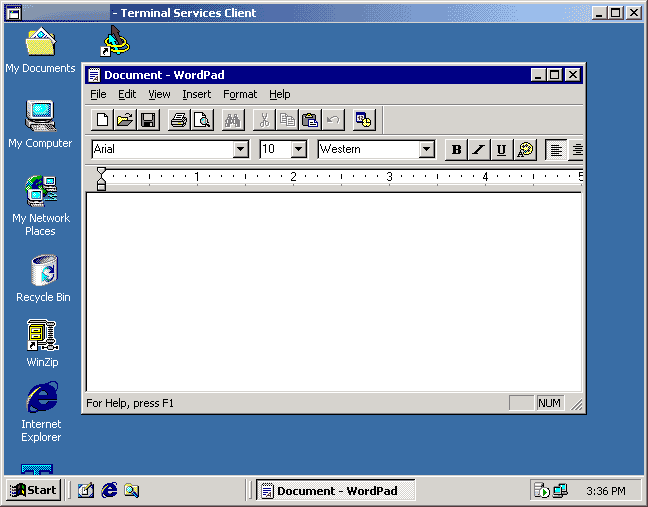Close the WordPad window
Viewport: 648px width, 507px height.
[573, 75]
